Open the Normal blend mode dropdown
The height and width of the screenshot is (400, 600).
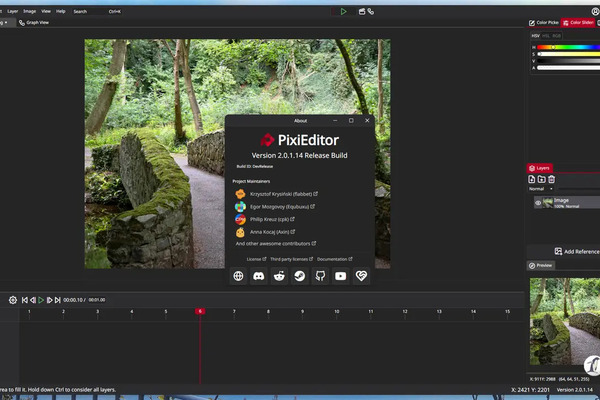point(541,189)
